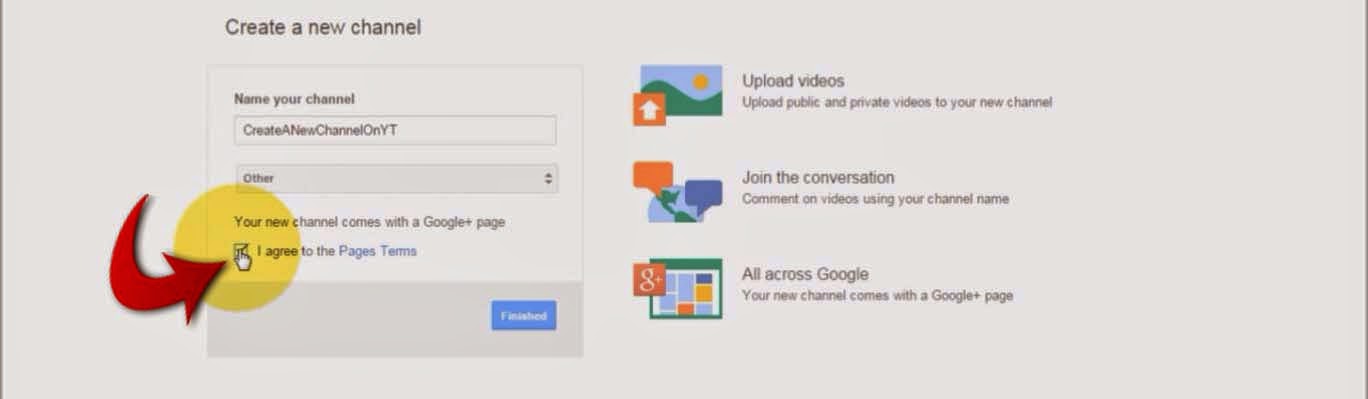The height and width of the screenshot is (399, 1368).
Task: Open the Pages Terms link
Action: click(378, 251)
